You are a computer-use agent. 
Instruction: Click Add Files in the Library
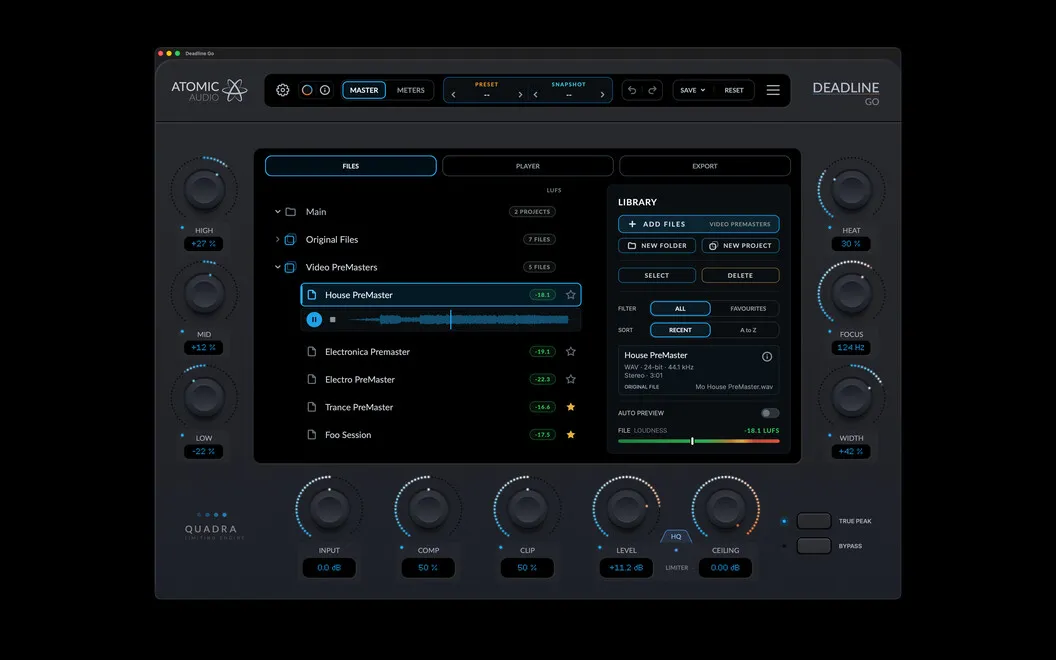click(x=698, y=224)
